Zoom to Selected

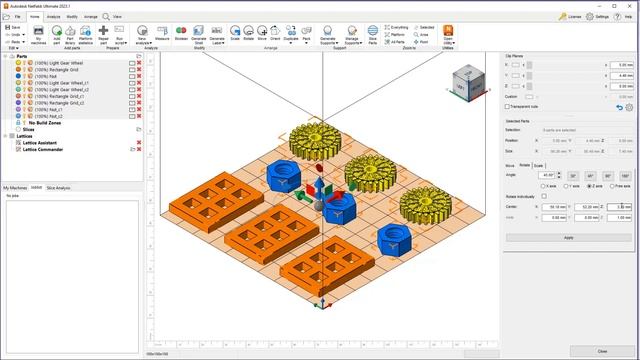pos(424,27)
